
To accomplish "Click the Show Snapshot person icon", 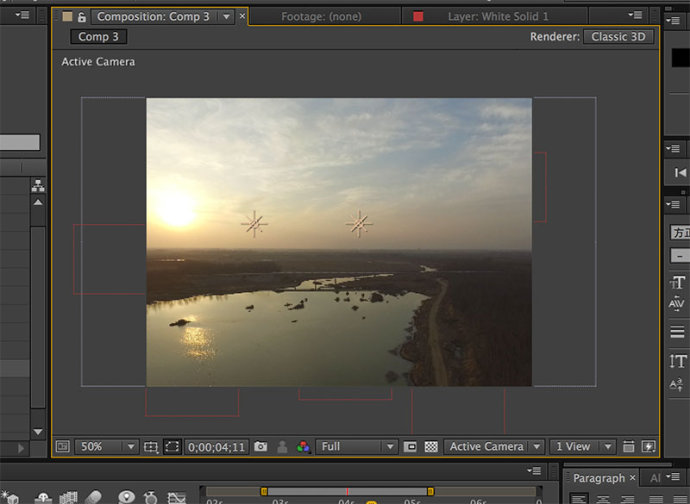I will pos(282,447).
